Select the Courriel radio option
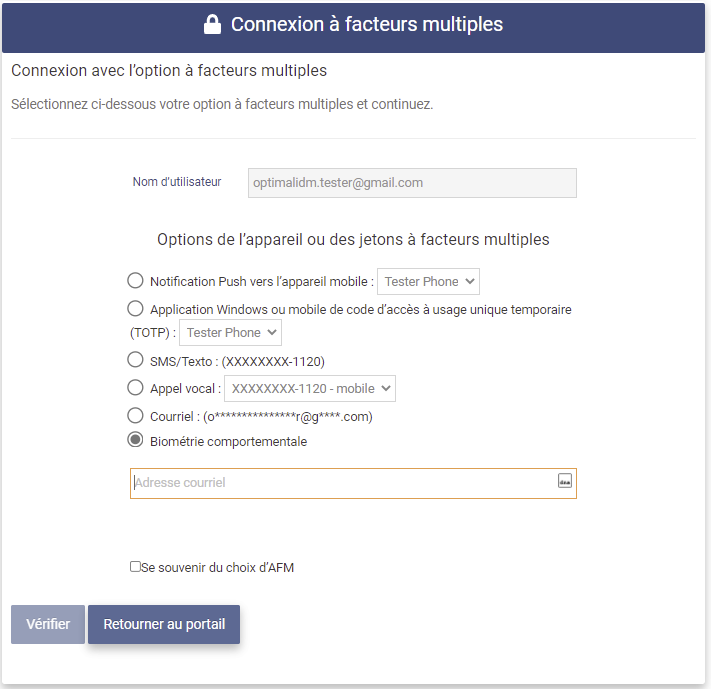Image resolution: width=711 pixels, height=689 pixels. pyautogui.click(x=135, y=415)
